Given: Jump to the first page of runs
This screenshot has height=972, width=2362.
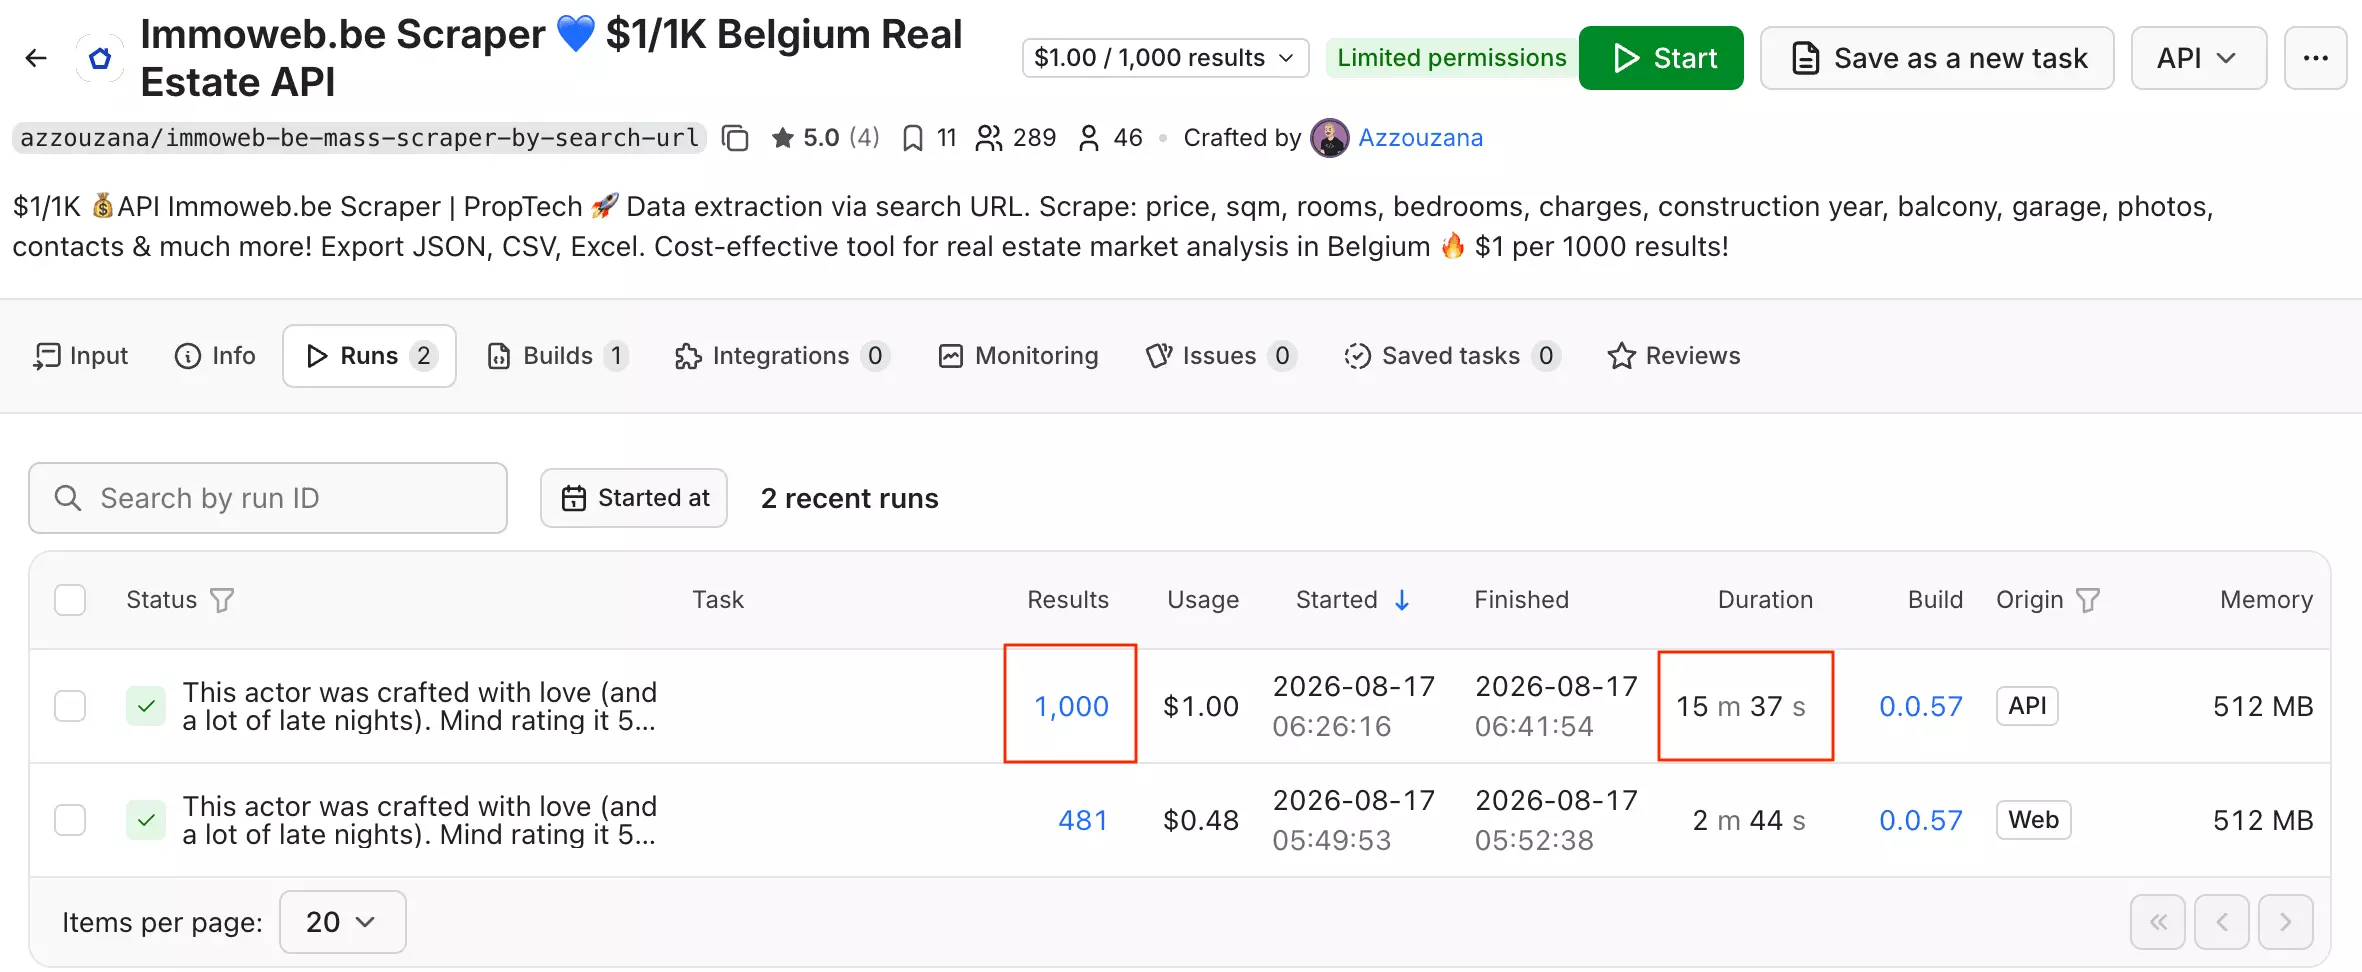Looking at the screenshot, I should [x=2158, y=922].
